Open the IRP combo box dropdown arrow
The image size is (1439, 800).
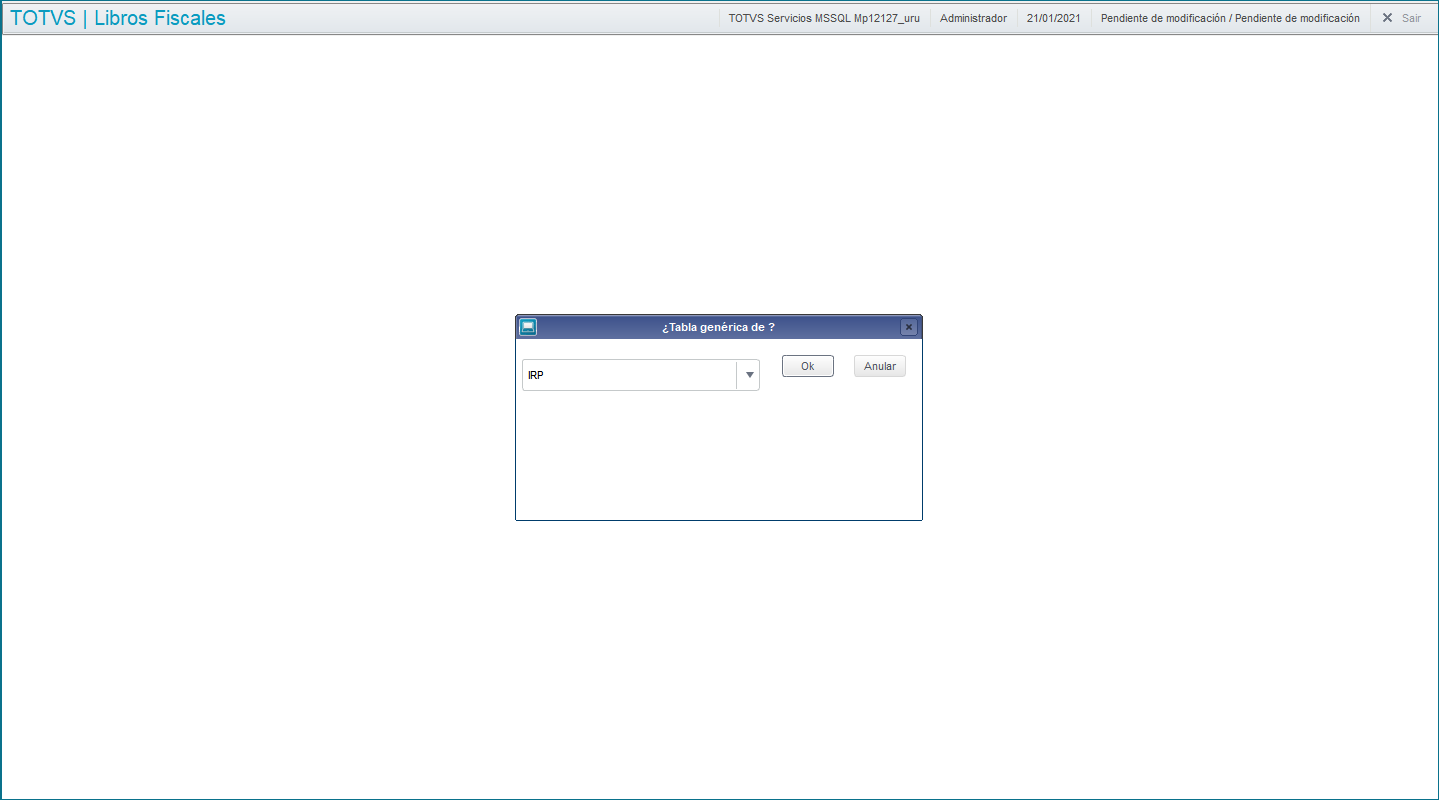(x=749, y=375)
